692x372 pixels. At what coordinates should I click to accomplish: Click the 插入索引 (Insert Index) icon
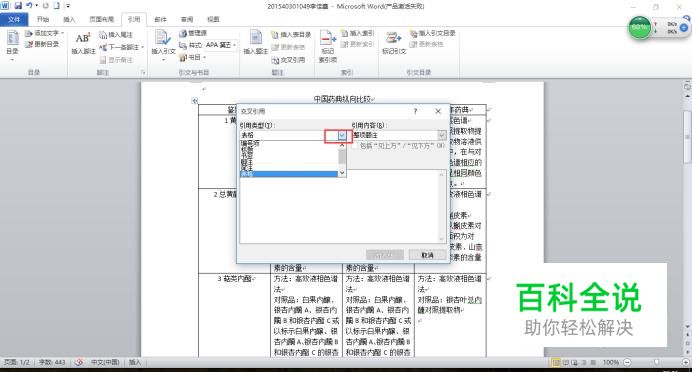345,34
